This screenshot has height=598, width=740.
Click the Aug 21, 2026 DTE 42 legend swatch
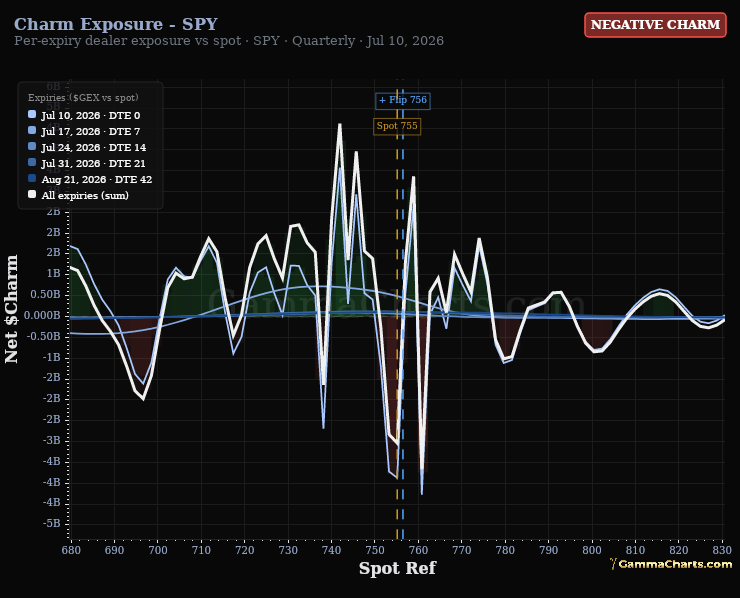coord(32,178)
